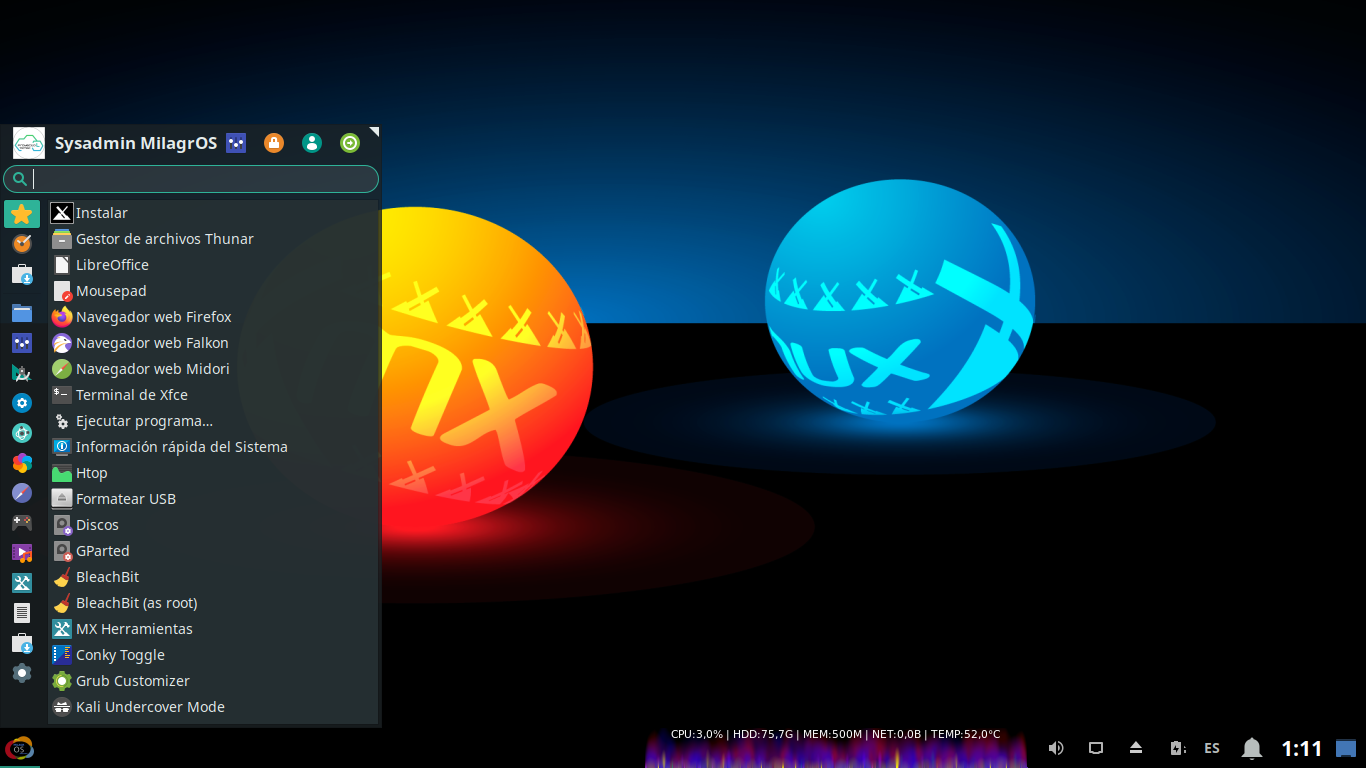Screen dimensions: 1366x768
Task: Enable Kali Undercover Mode
Action: (x=150, y=707)
